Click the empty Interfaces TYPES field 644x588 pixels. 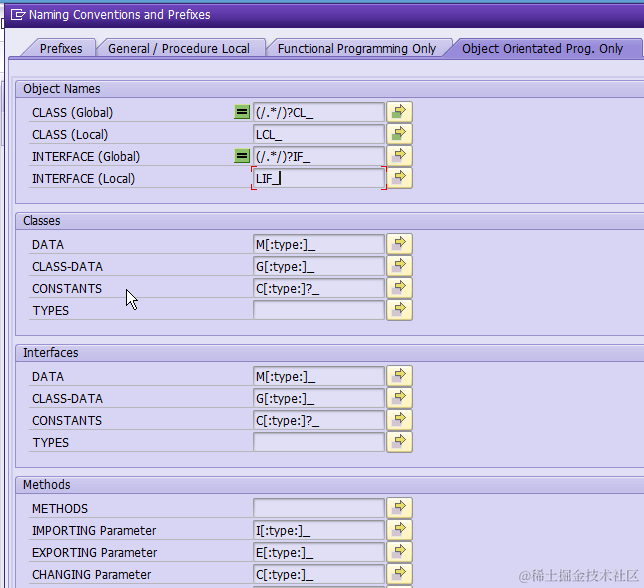click(x=319, y=442)
